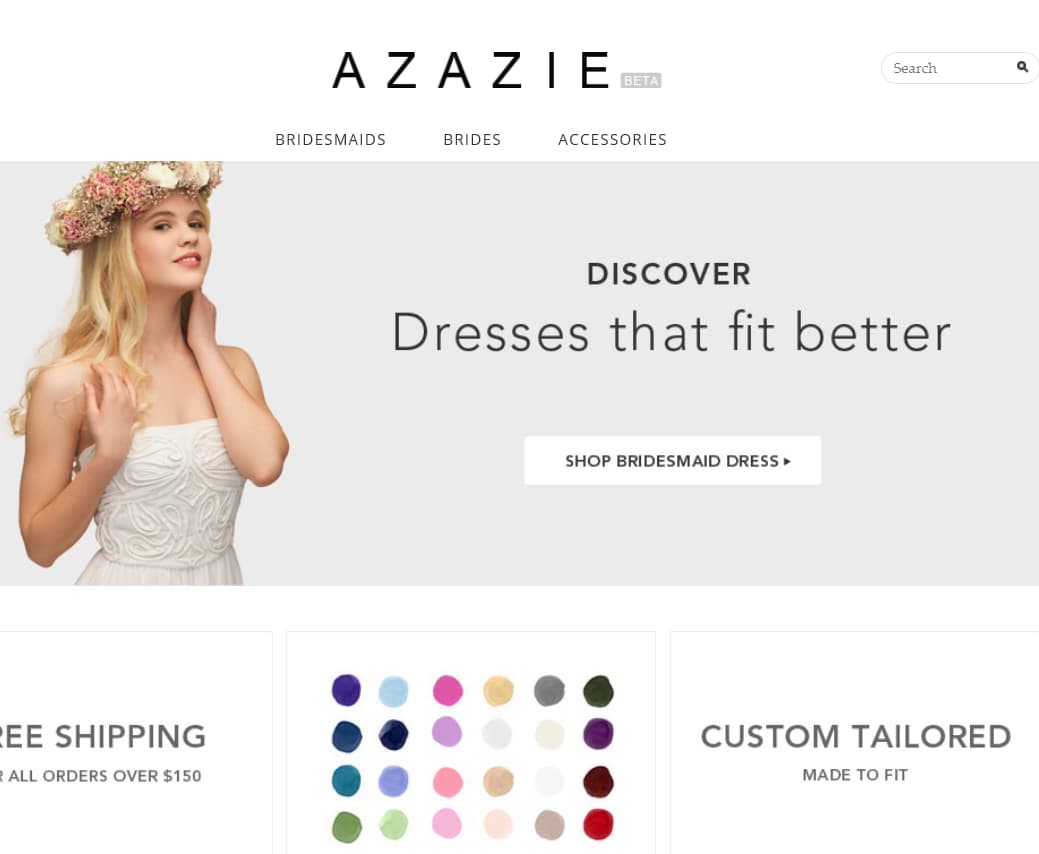
Task: Select the light blue color swatch
Action: [394, 691]
